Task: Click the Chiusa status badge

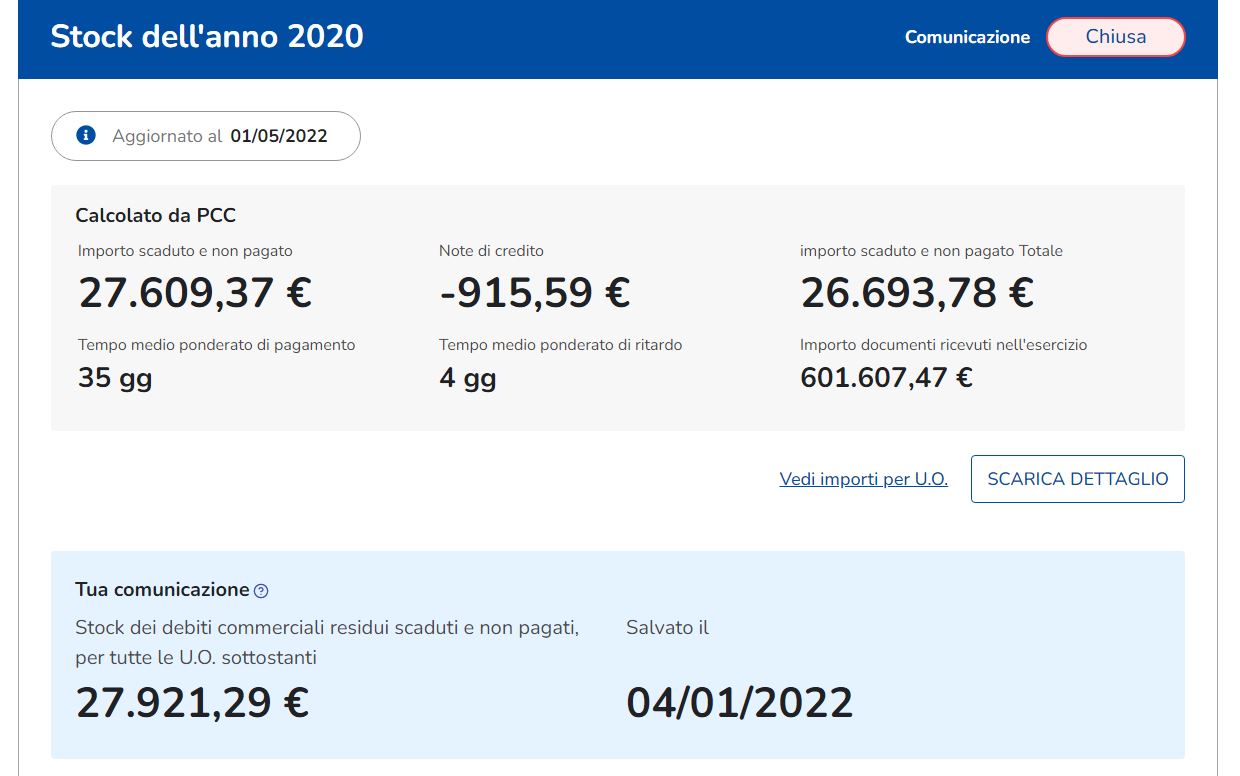Action: [1115, 37]
